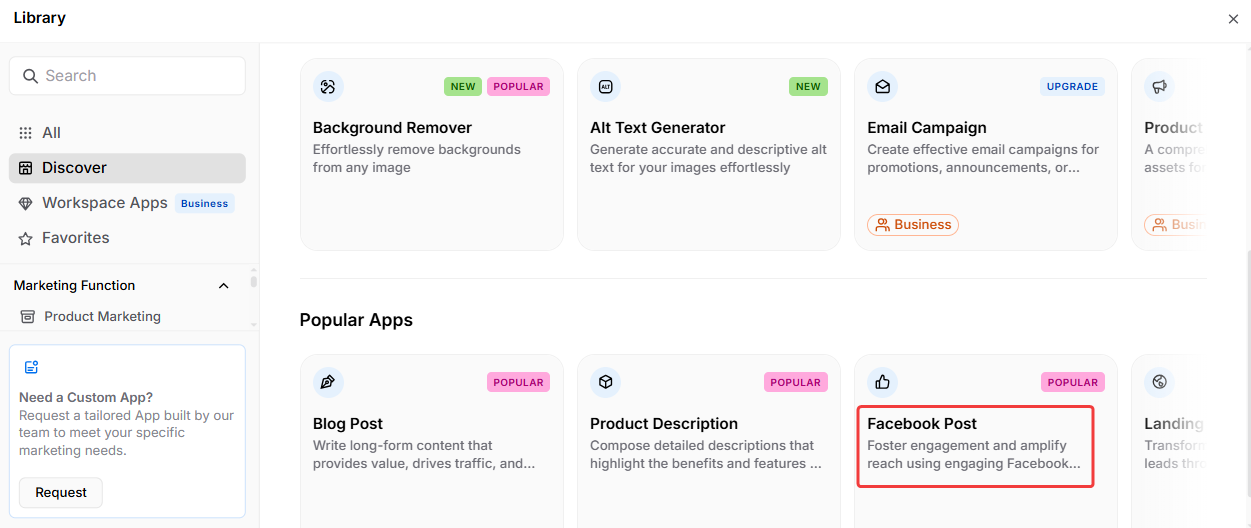Click the Business badge on Email Campaign
The height and width of the screenshot is (528, 1251).
point(912,225)
